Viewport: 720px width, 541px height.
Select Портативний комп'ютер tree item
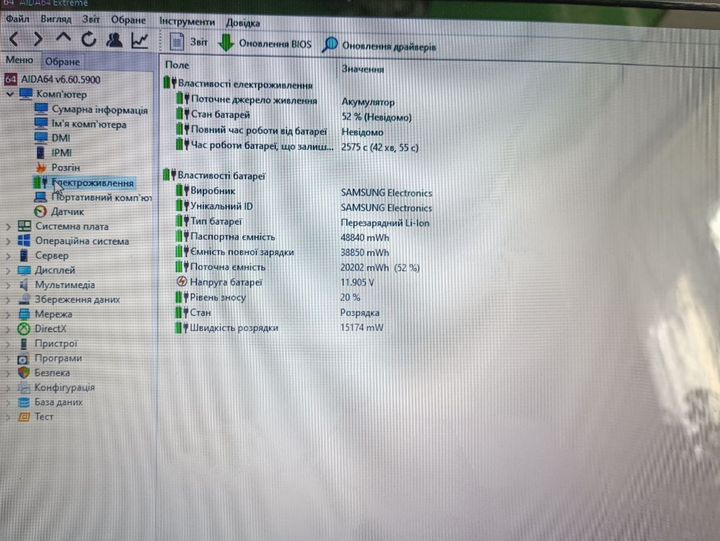pos(93,197)
